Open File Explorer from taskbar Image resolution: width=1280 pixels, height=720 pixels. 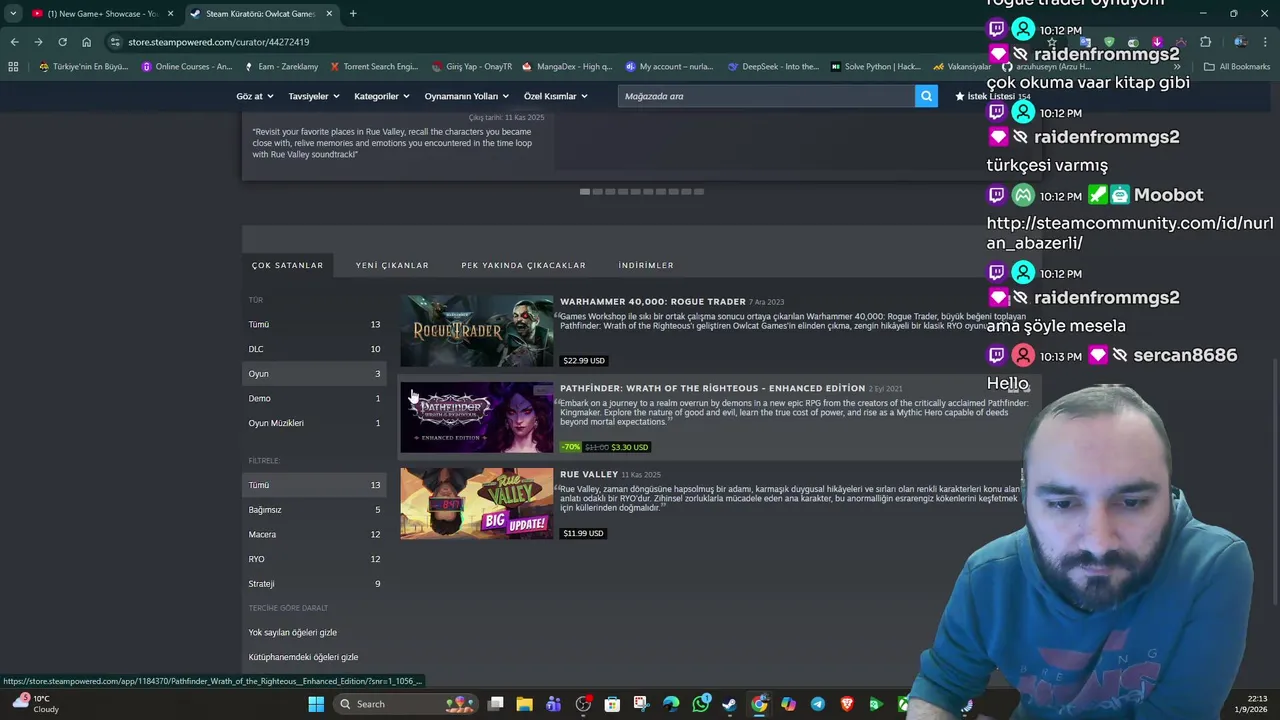click(524, 704)
